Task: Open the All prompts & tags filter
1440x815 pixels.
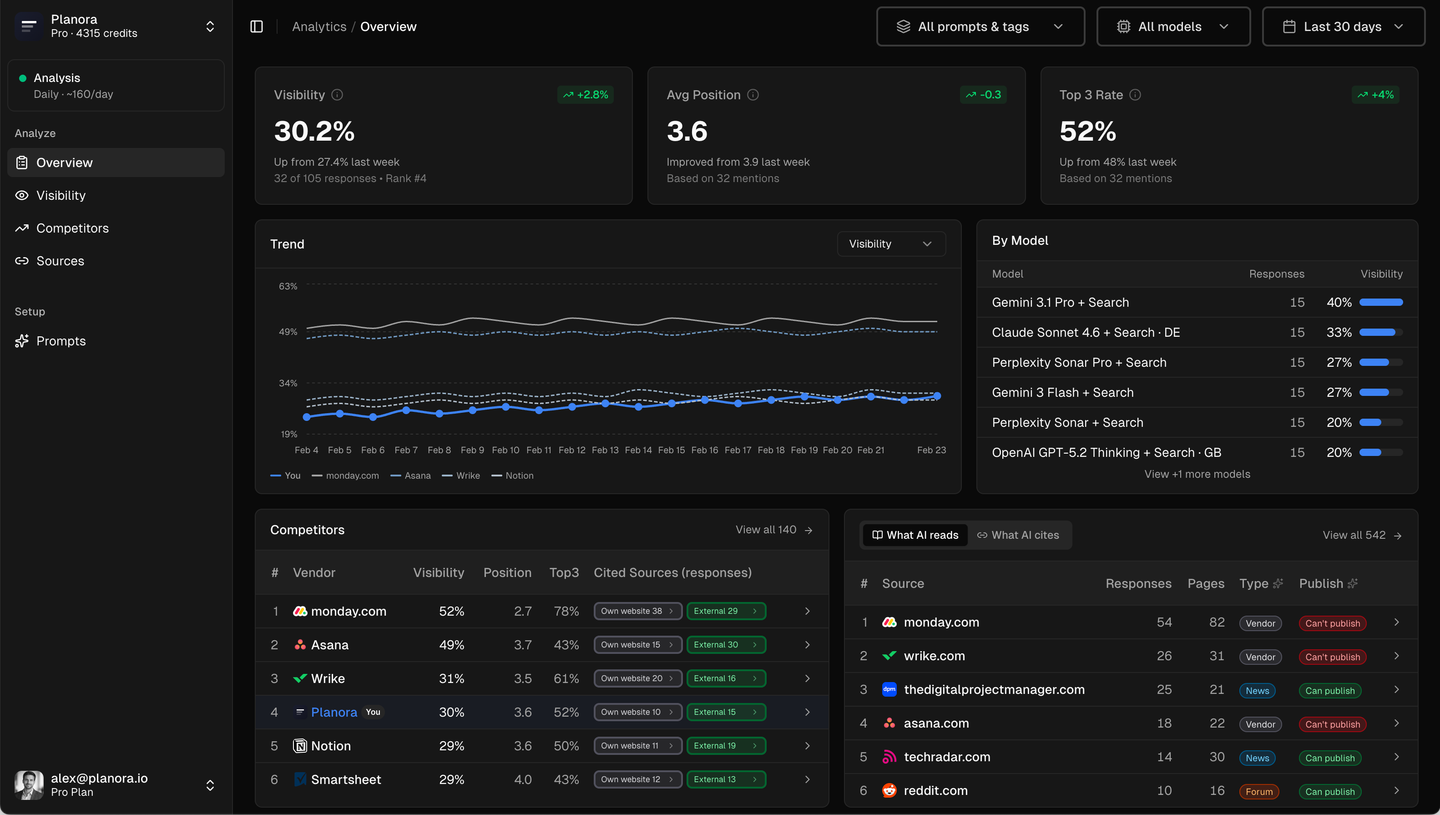Action: (980, 26)
